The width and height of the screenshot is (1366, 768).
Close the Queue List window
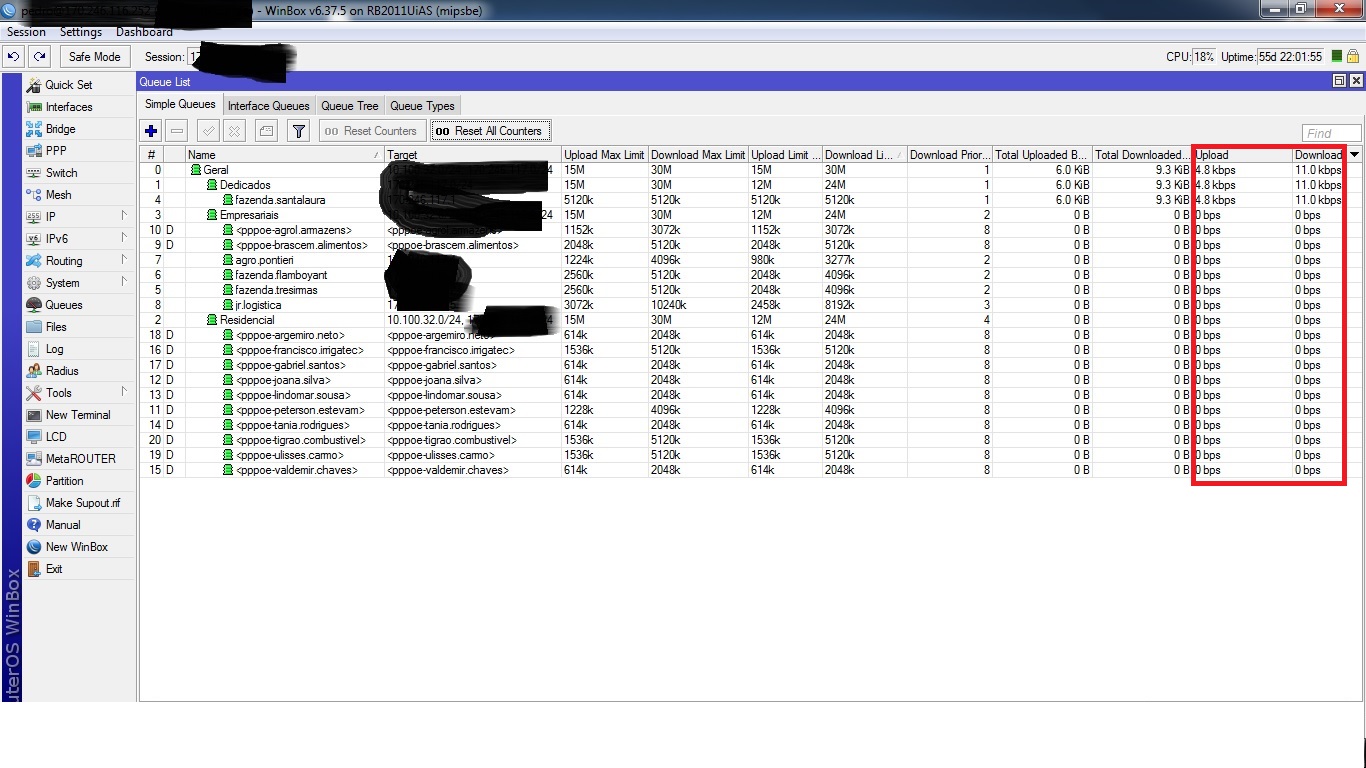pos(1356,81)
